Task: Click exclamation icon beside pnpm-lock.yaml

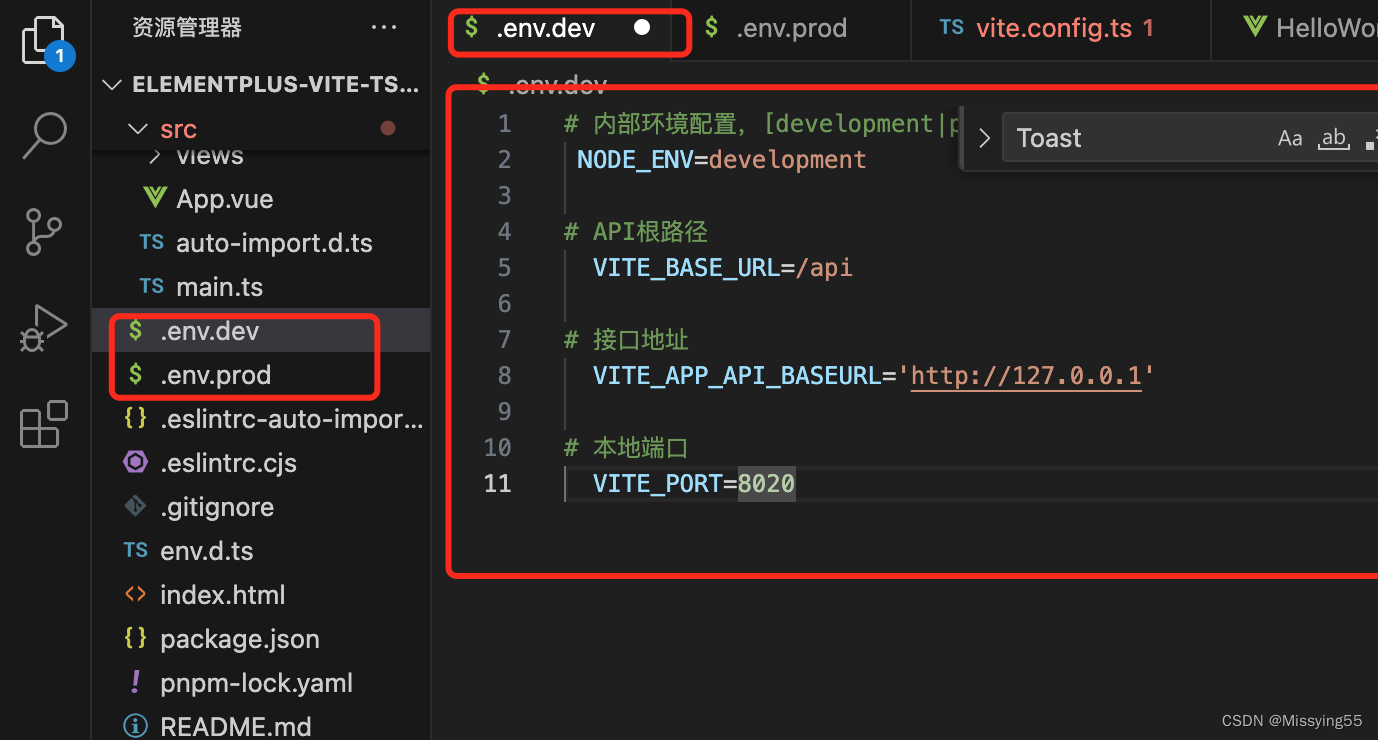Action: pos(135,682)
